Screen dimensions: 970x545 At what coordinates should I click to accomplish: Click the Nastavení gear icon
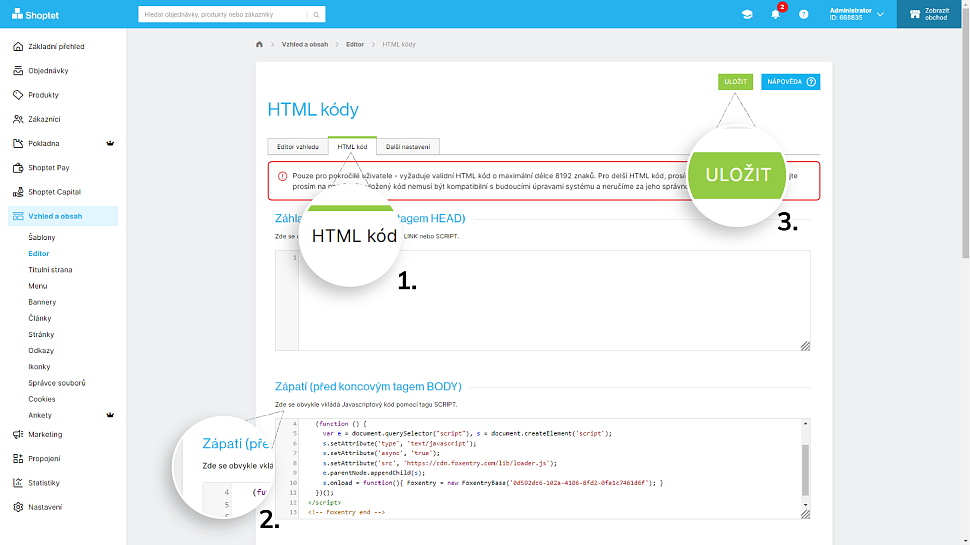click(x=18, y=507)
